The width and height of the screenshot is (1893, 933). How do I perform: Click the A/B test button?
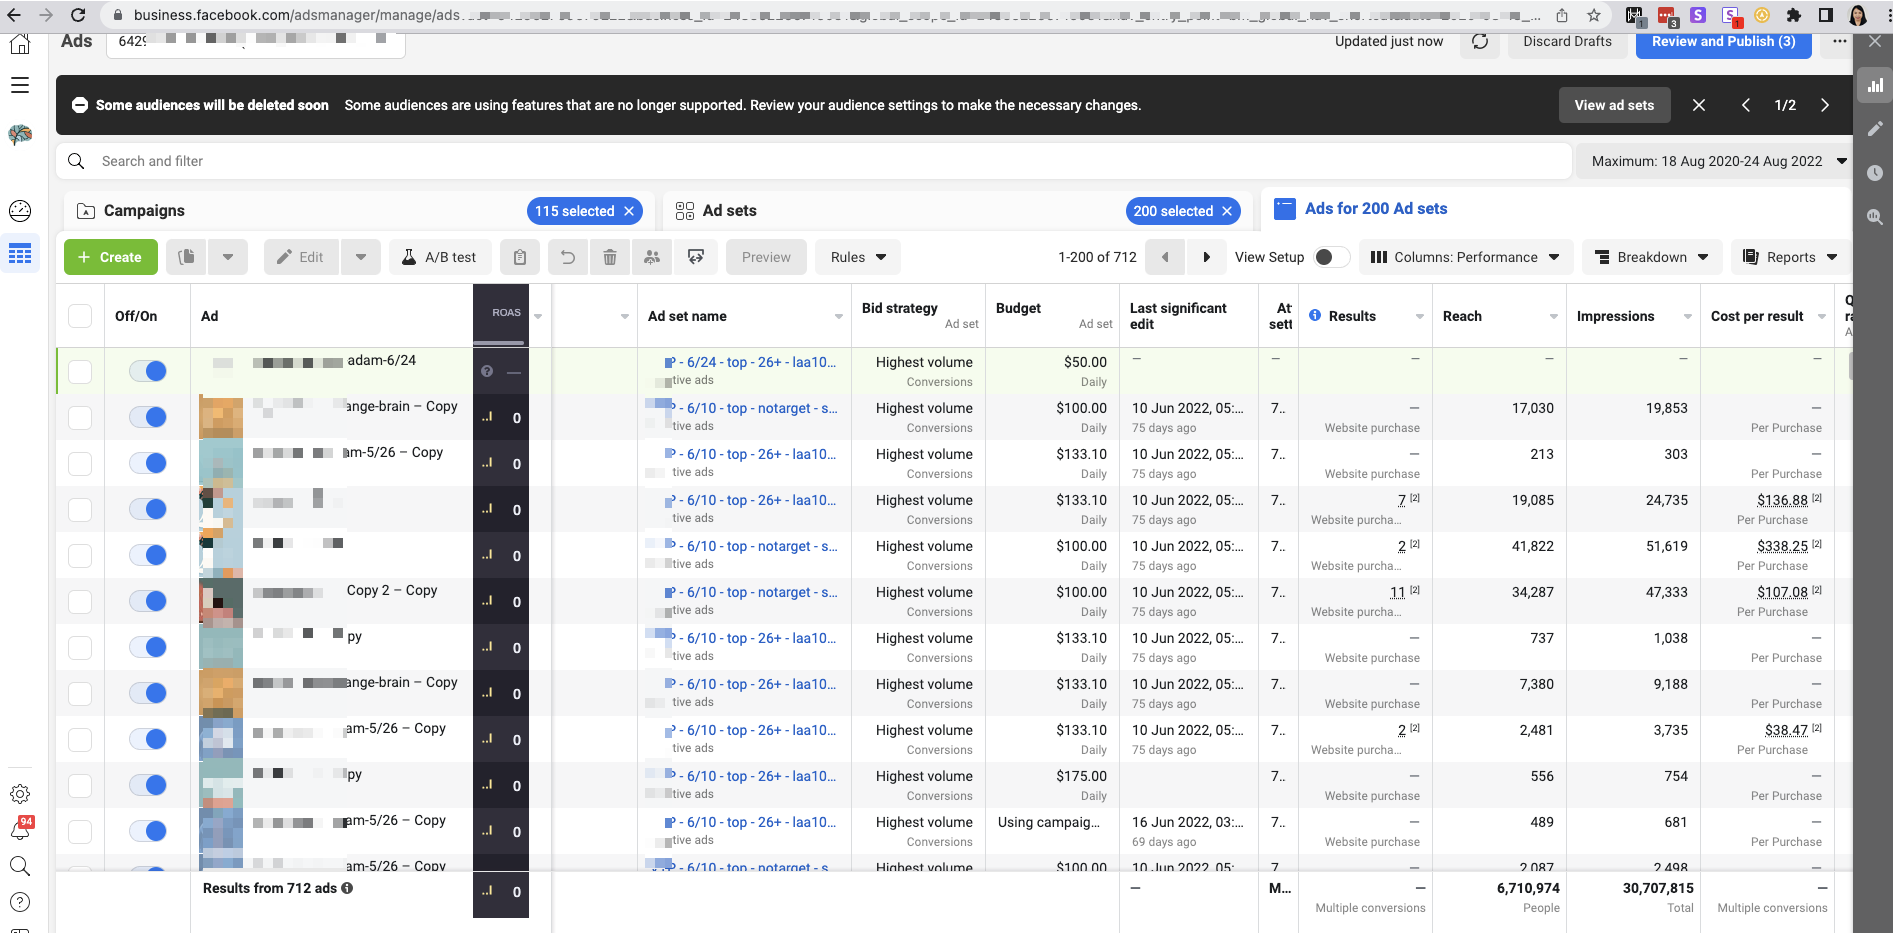pos(439,257)
